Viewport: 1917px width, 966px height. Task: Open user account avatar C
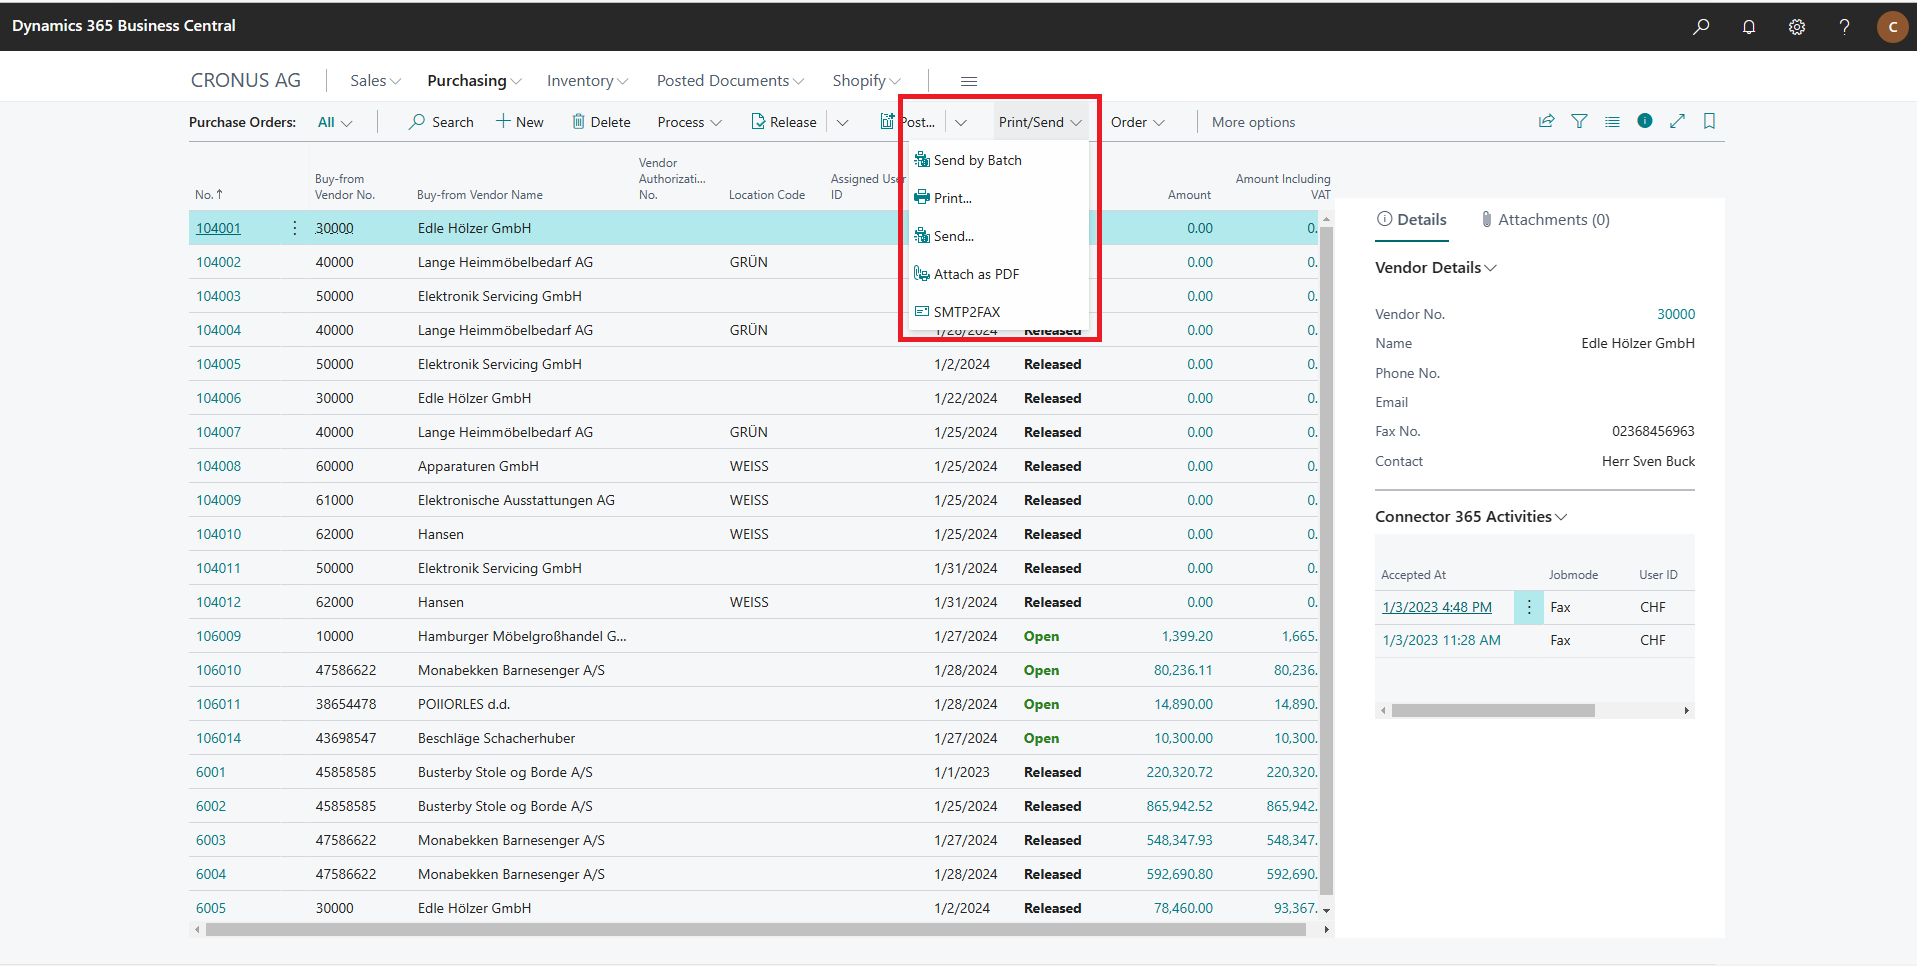coord(1892,27)
